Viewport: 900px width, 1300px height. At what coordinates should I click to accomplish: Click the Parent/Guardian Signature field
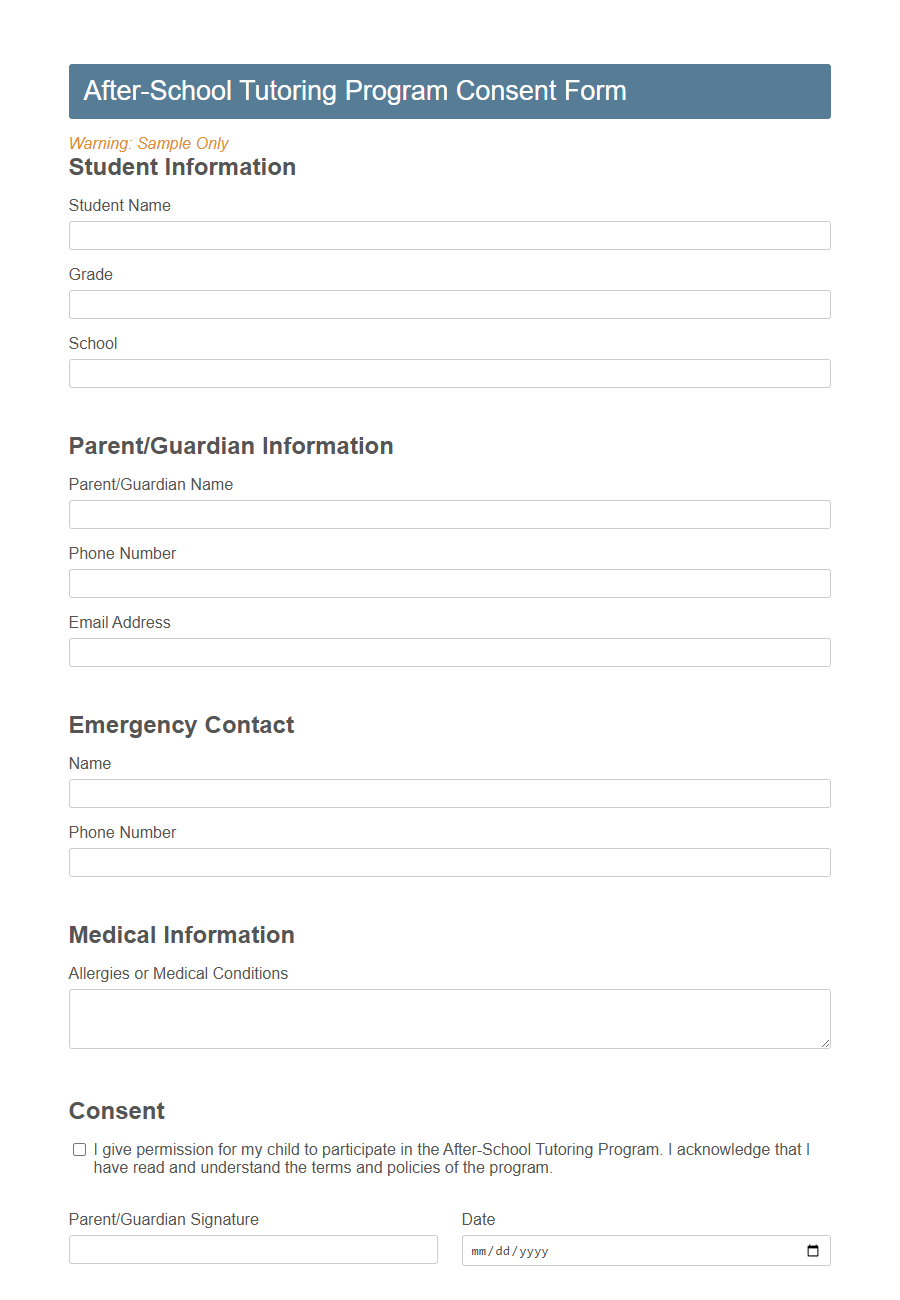click(250, 1249)
